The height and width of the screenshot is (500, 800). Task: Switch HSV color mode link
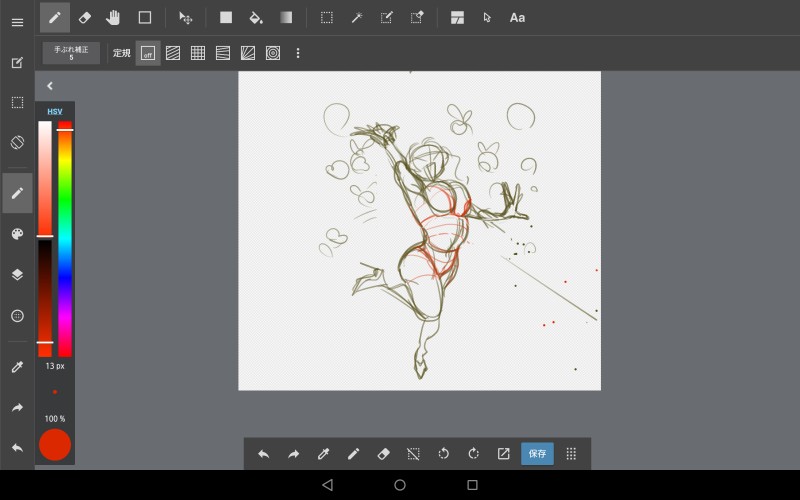click(x=55, y=111)
